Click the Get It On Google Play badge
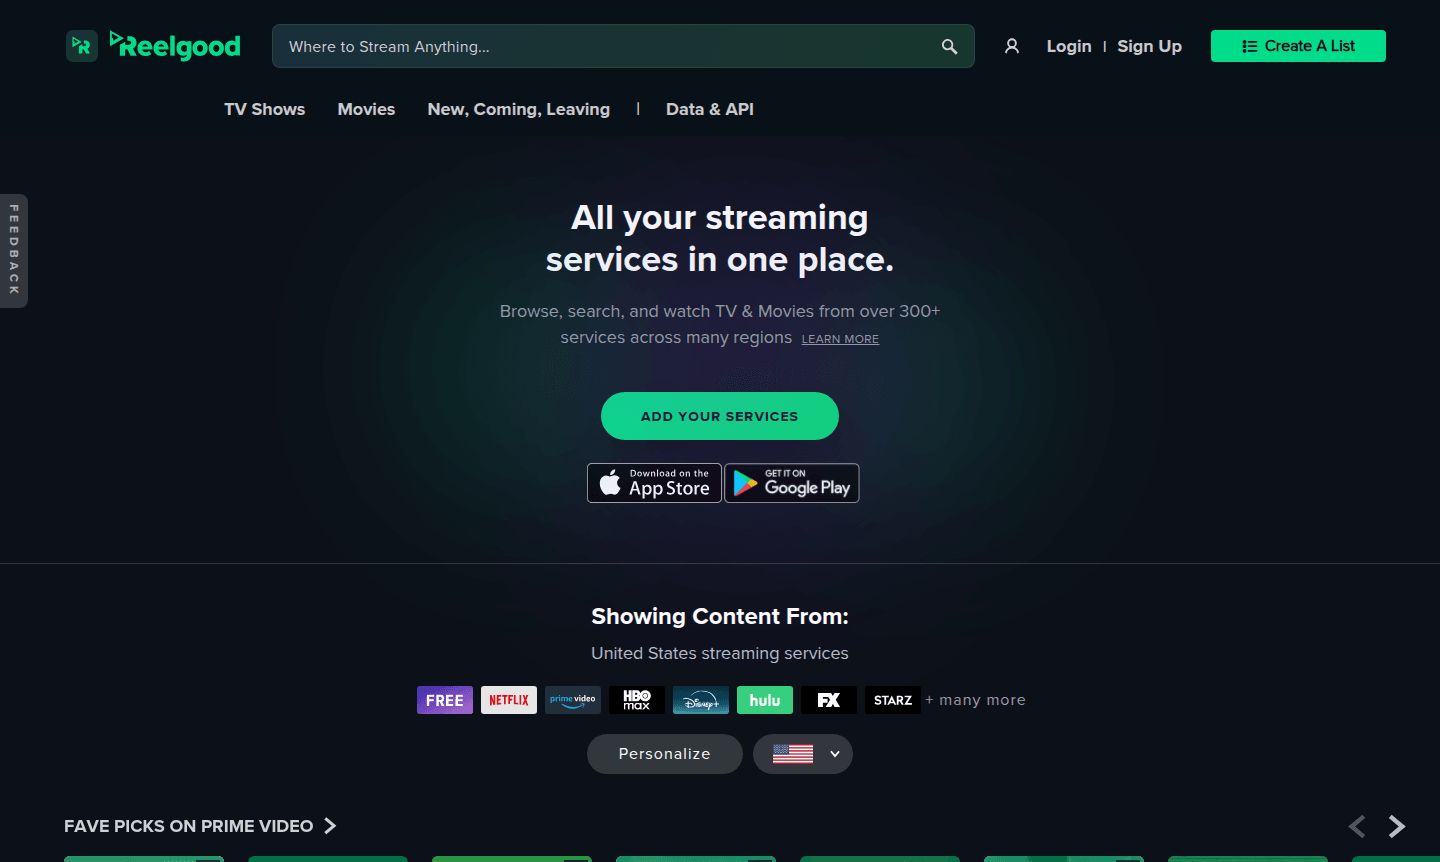Screen dimensions: 1440x862 791,483
